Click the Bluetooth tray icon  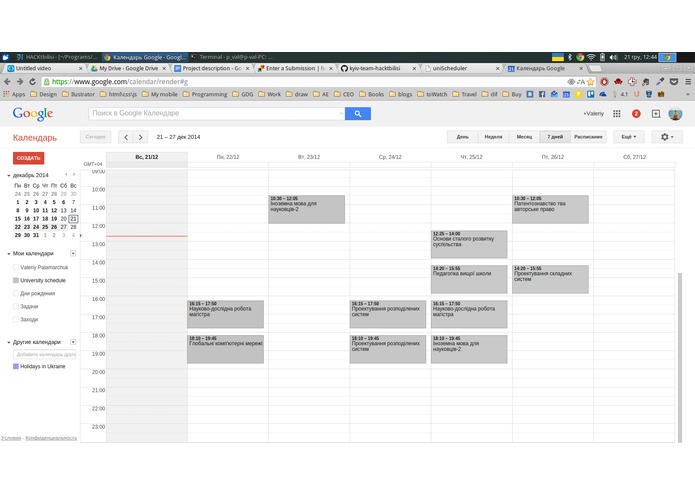click(x=570, y=57)
